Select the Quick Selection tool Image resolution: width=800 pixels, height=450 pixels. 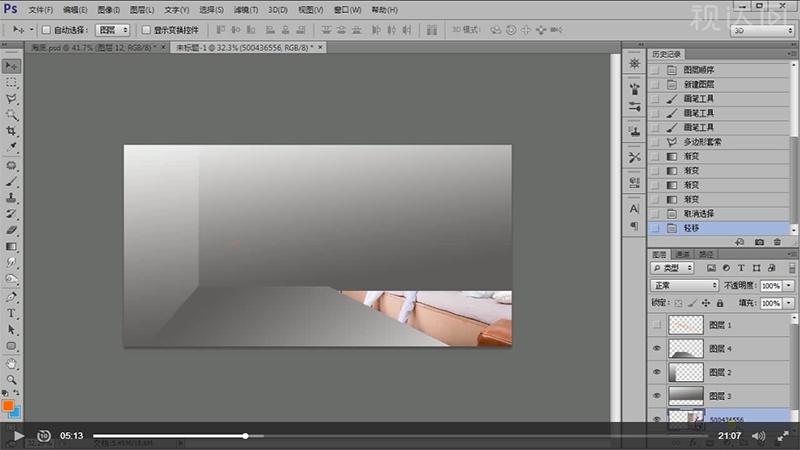(x=11, y=115)
